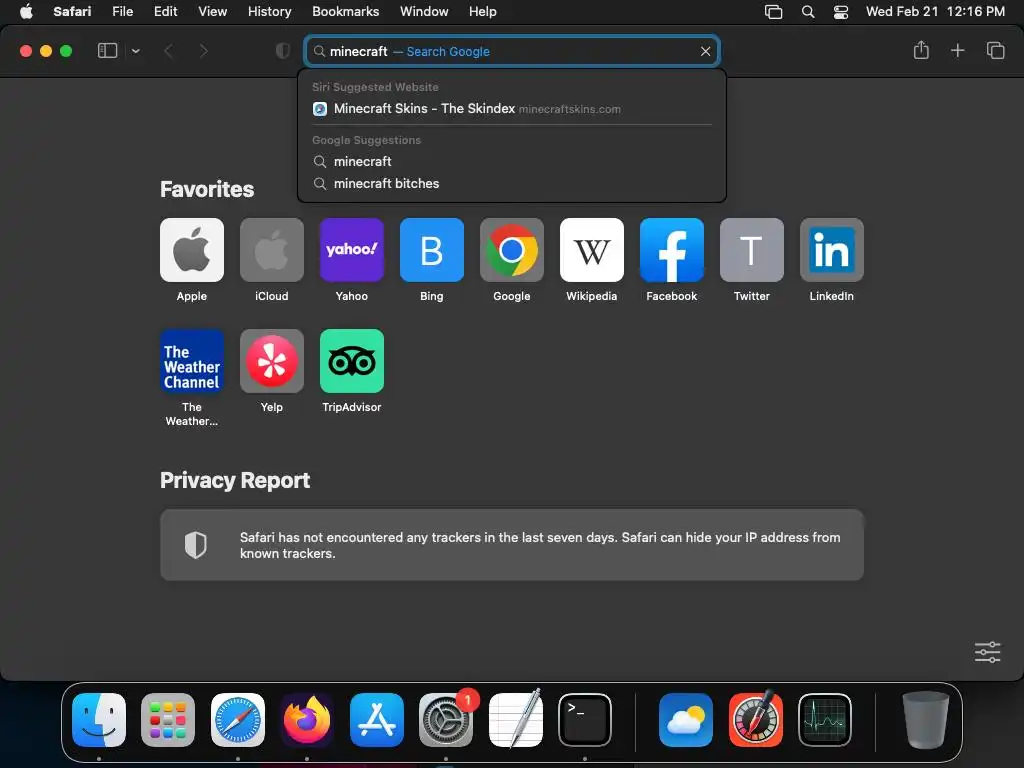This screenshot has width=1024, height=768.
Task: Open the Apple menu
Action: tap(26, 12)
